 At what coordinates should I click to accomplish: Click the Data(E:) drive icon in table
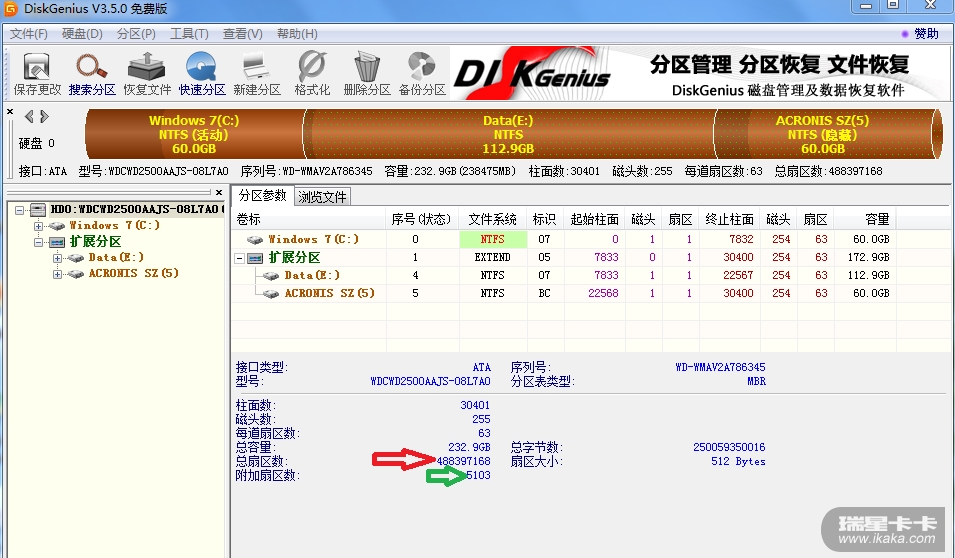pos(270,275)
